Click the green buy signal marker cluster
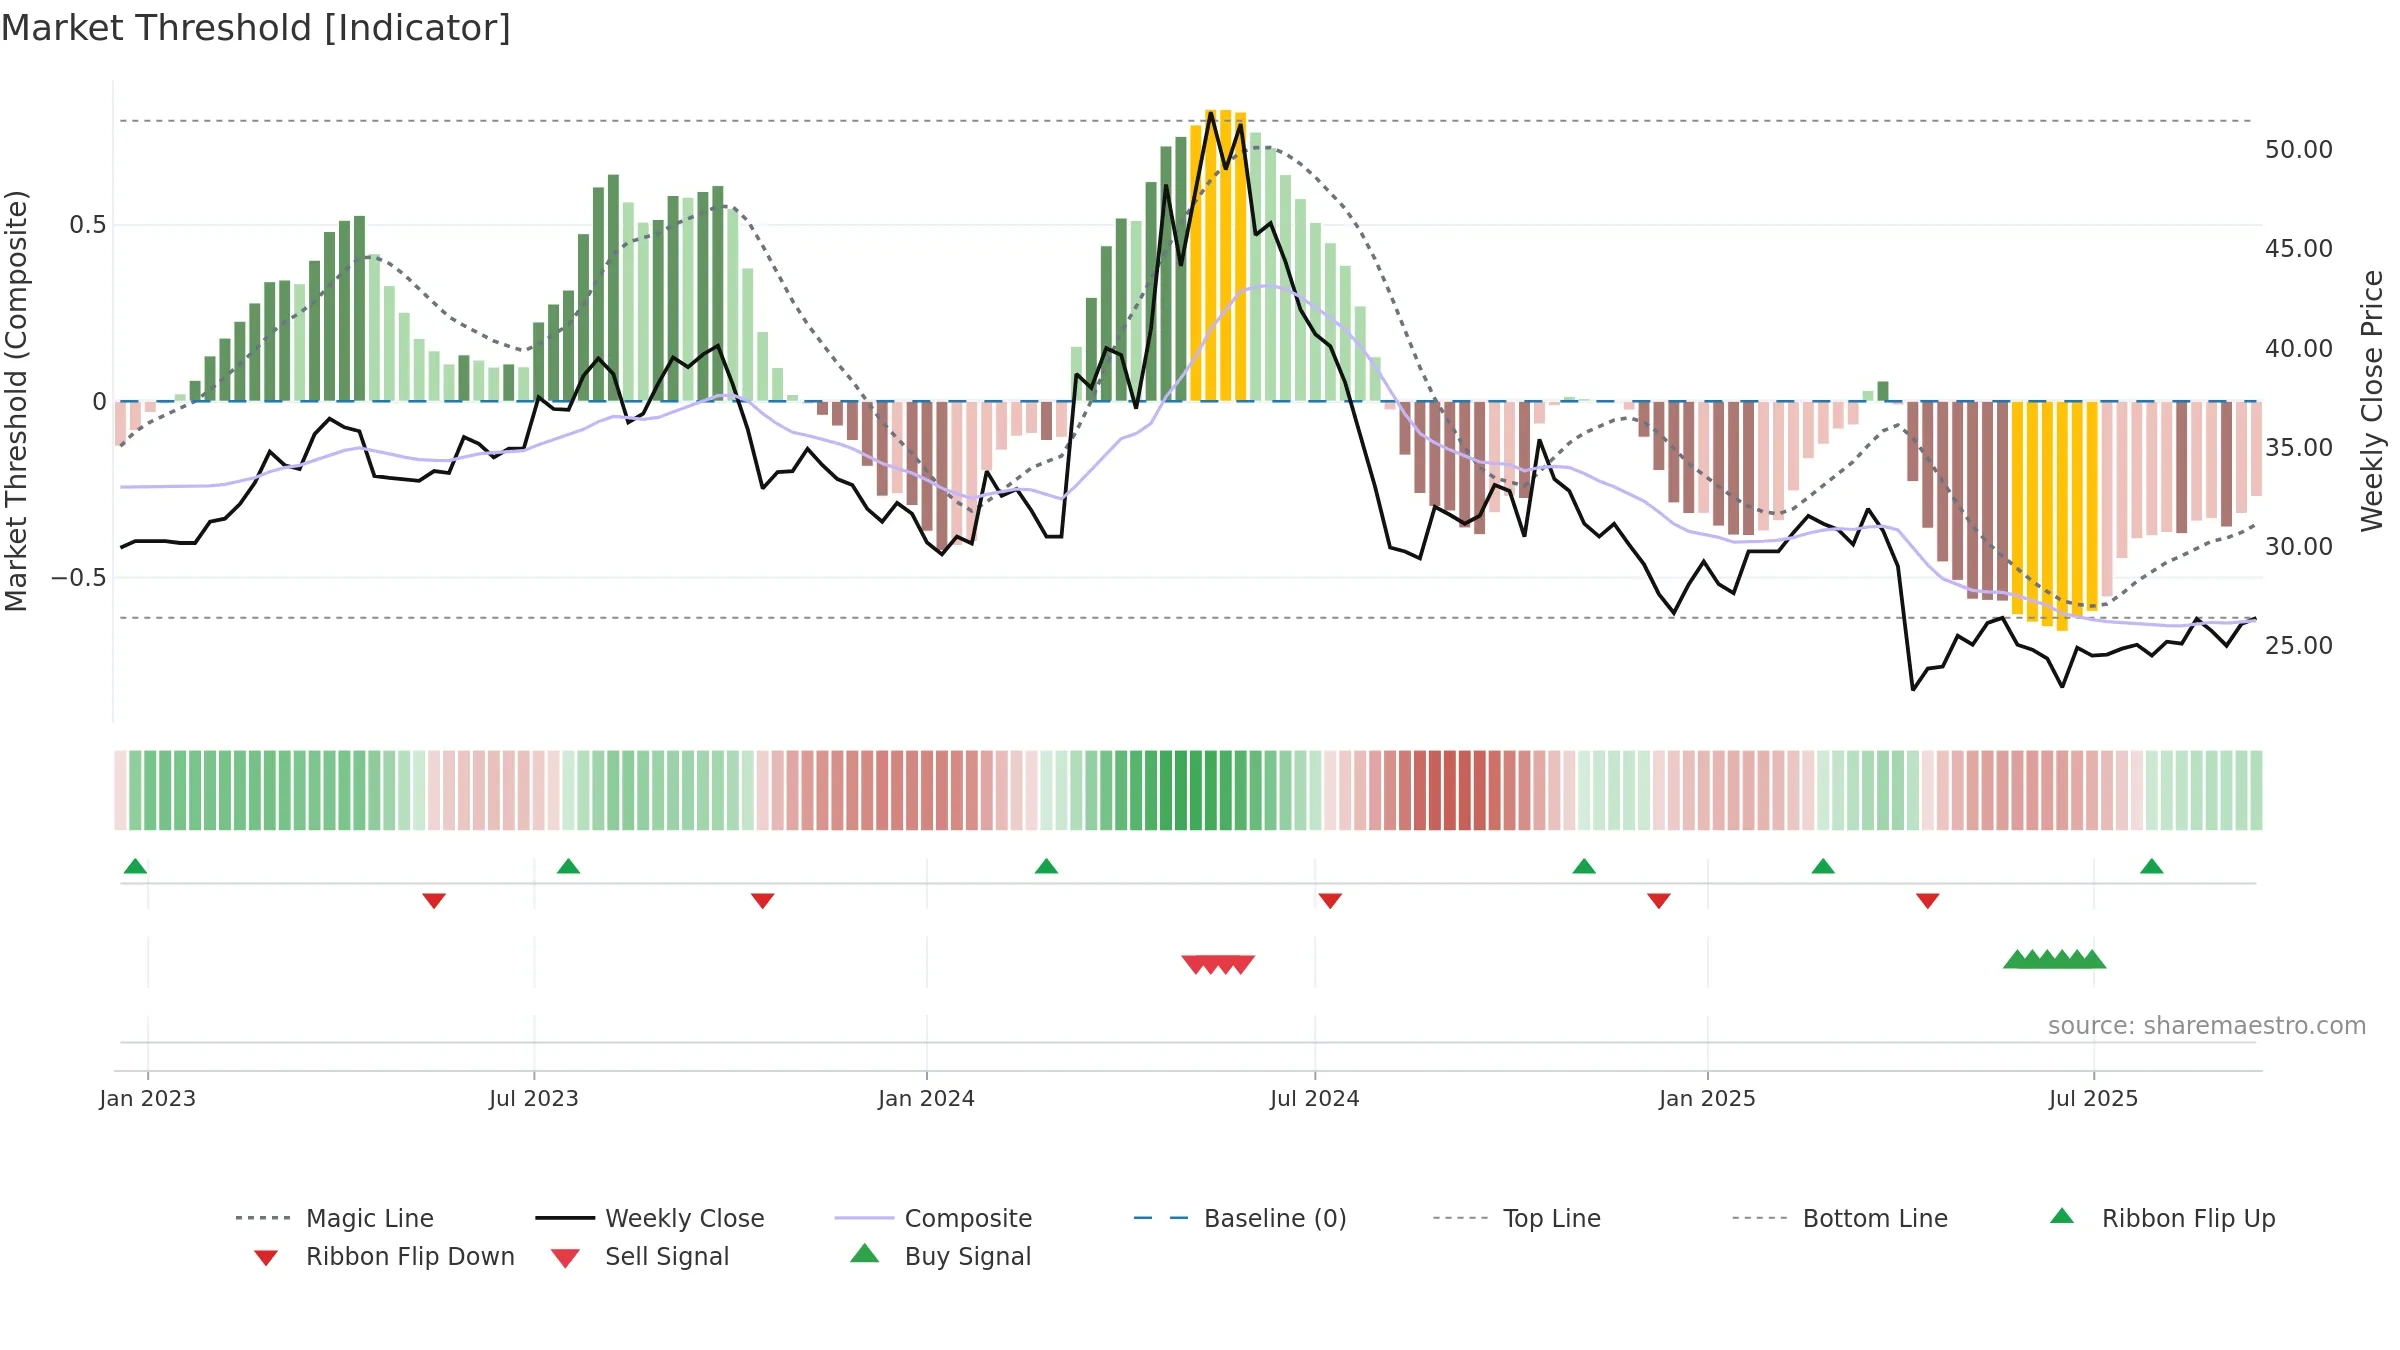 2055,959
